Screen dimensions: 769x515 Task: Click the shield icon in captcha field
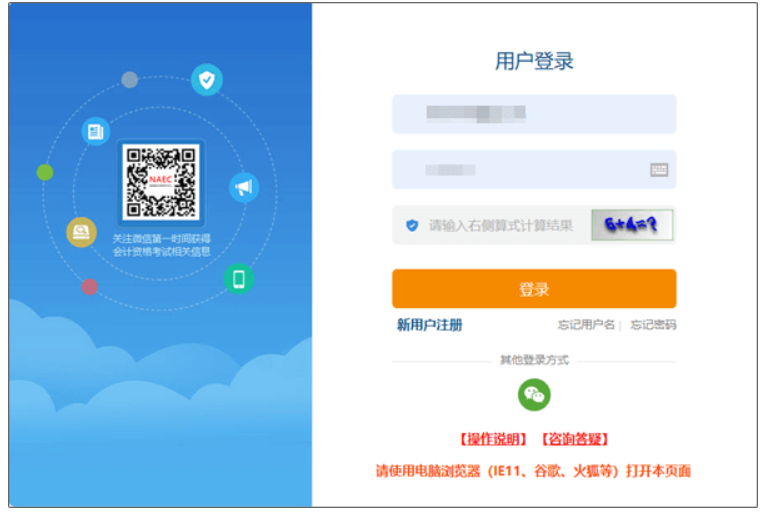pyautogui.click(x=412, y=226)
